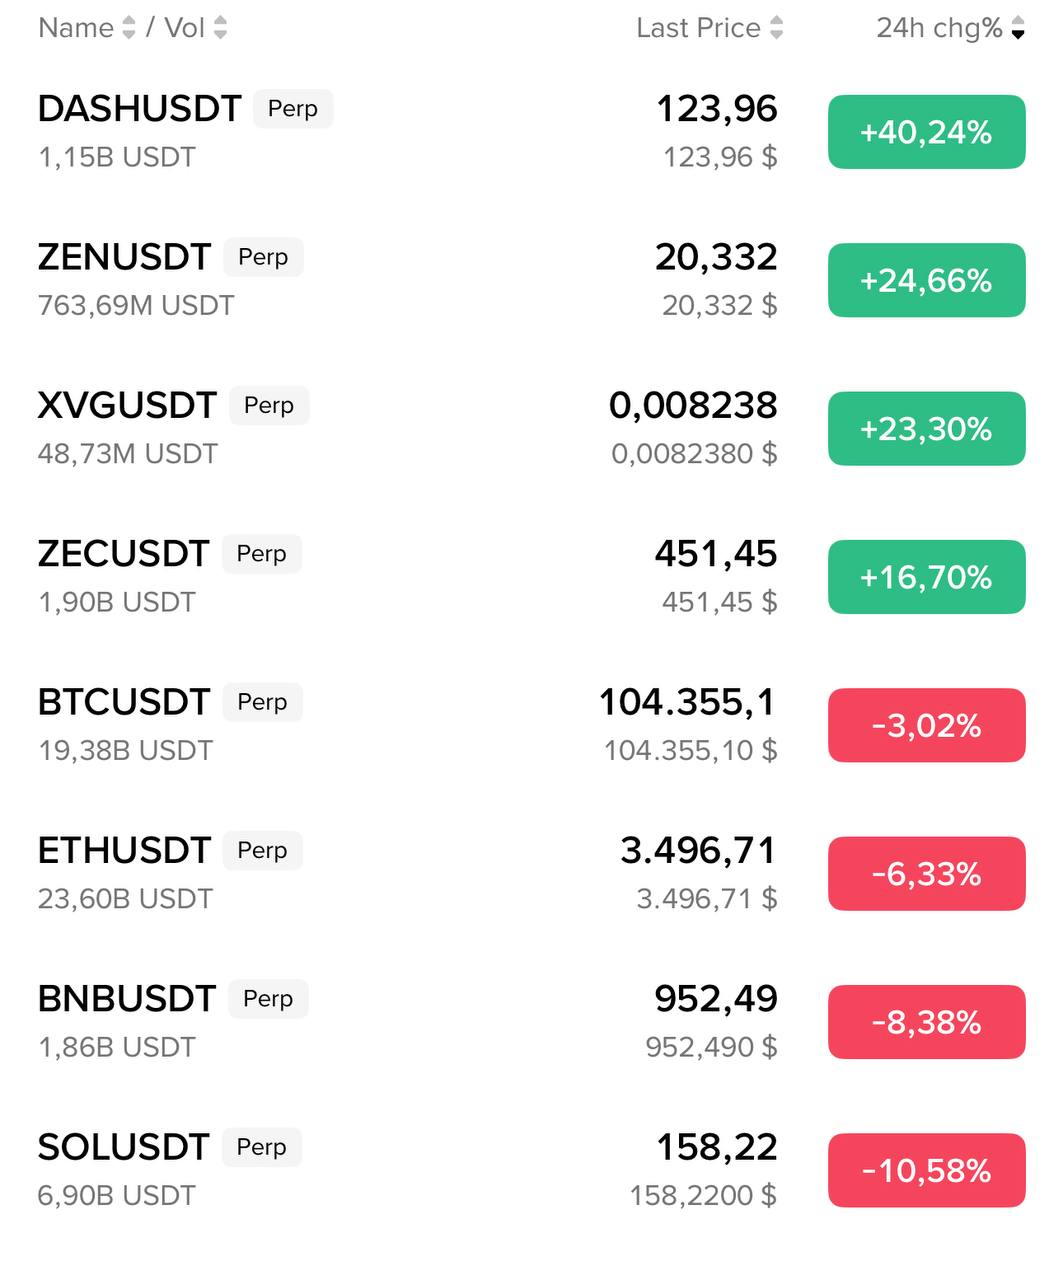The height and width of the screenshot is (1280, 1063).
Task: Tap the DASHUSDT +40,24% change badge
Action: (926, 132)
